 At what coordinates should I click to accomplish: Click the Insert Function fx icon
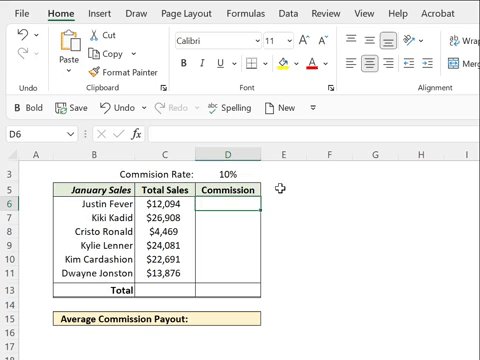(x=136, y=134)
